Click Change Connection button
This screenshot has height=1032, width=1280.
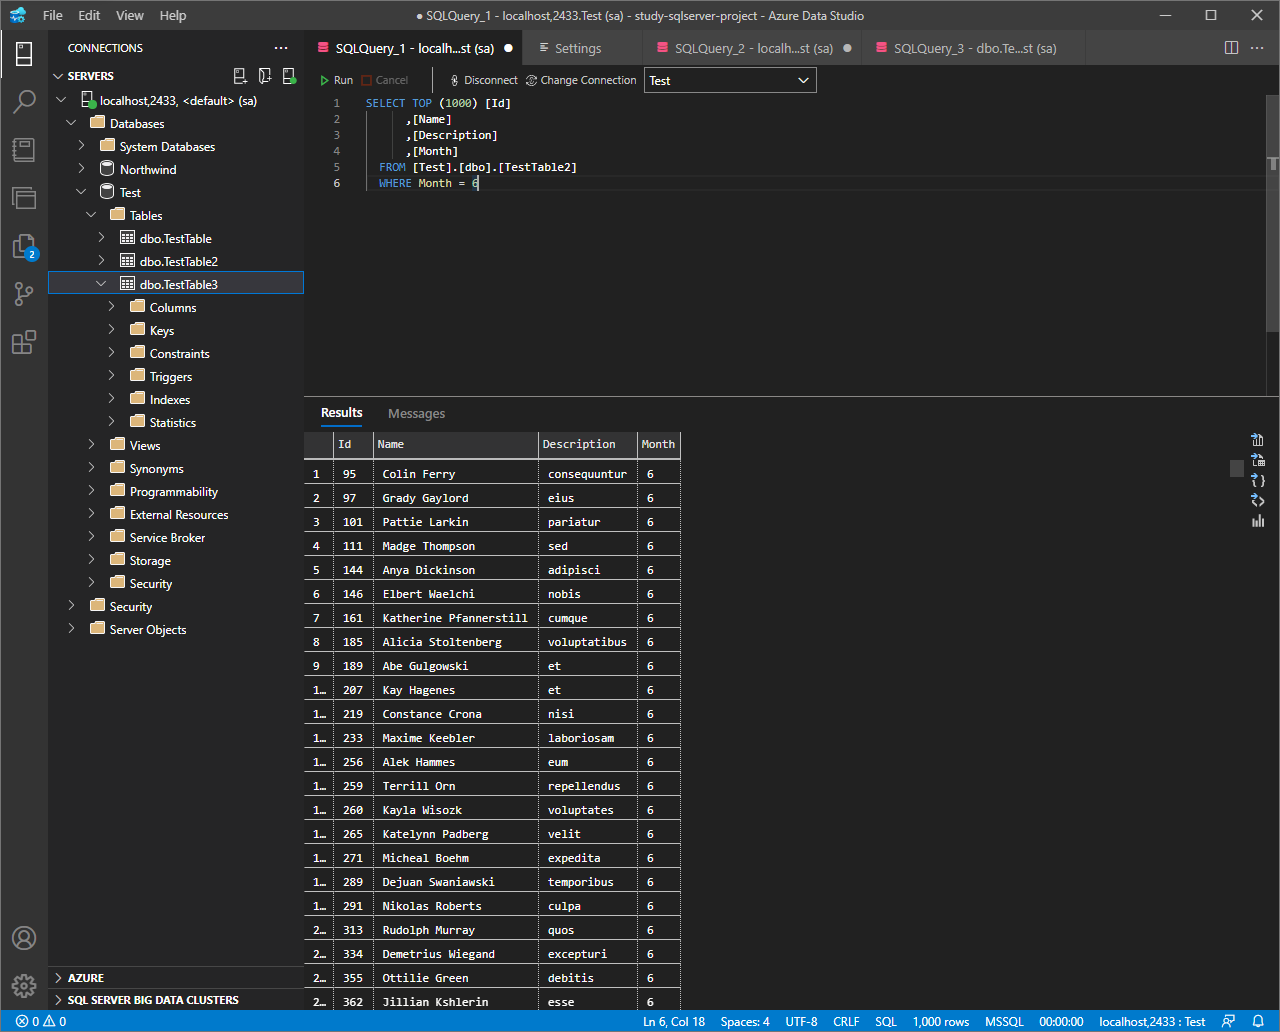pyautogui.click(x=581, y=80)
